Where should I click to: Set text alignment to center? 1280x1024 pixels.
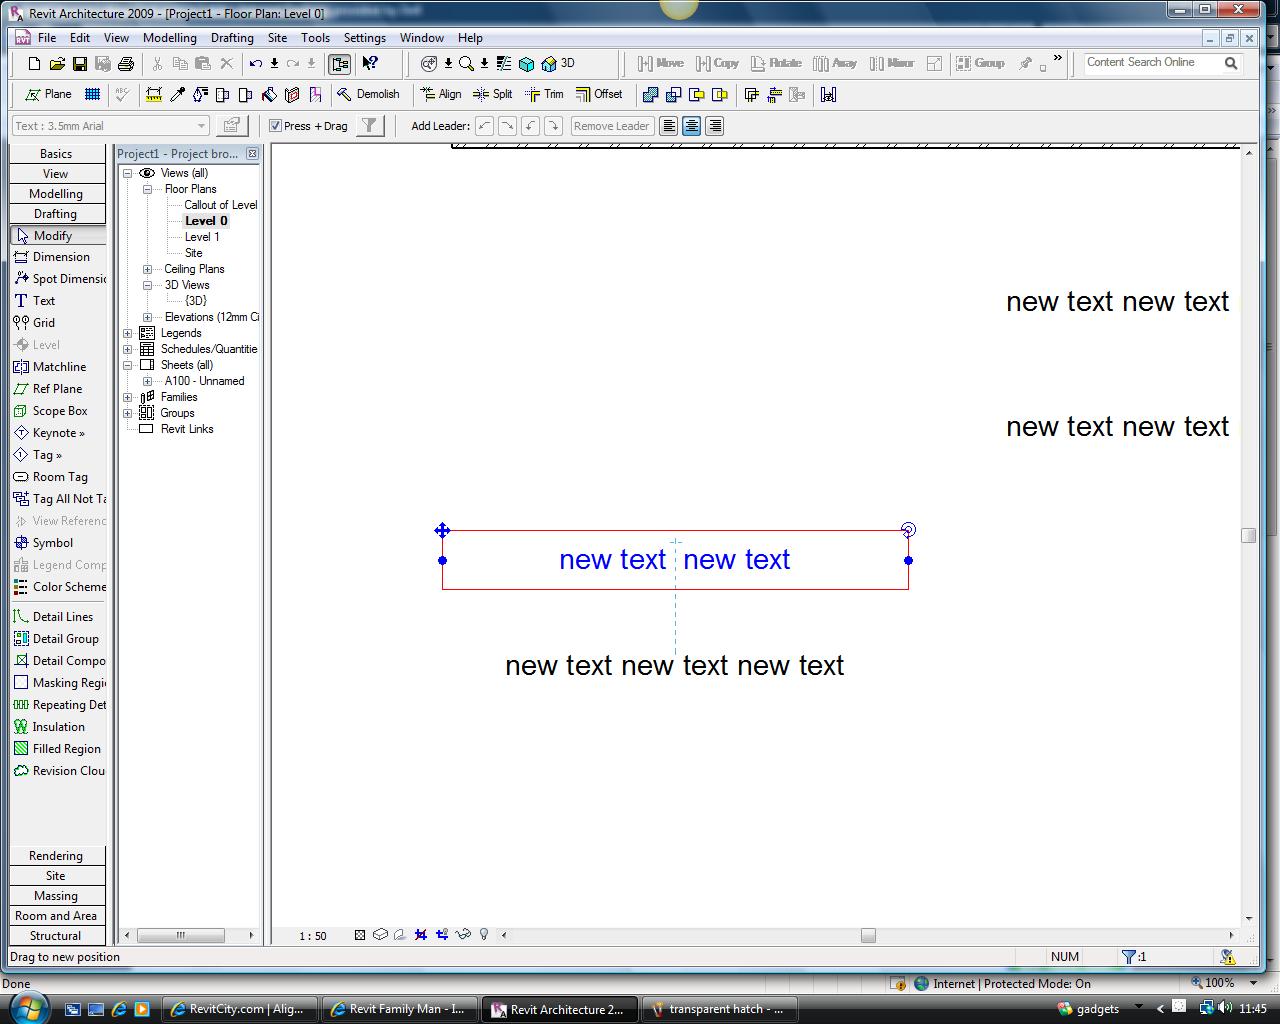(691, 126)
